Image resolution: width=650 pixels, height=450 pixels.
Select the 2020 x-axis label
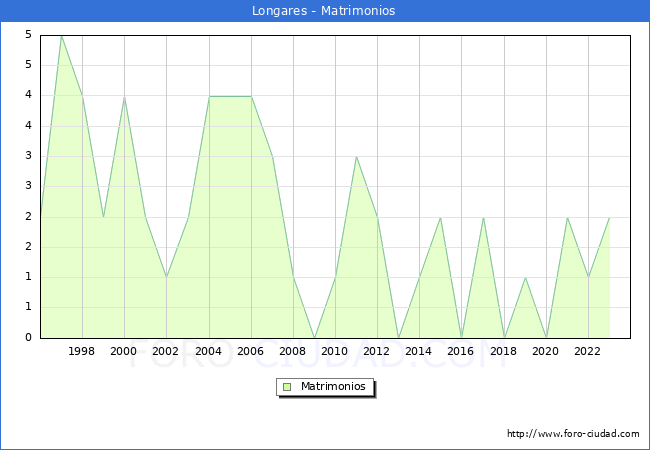546,351
